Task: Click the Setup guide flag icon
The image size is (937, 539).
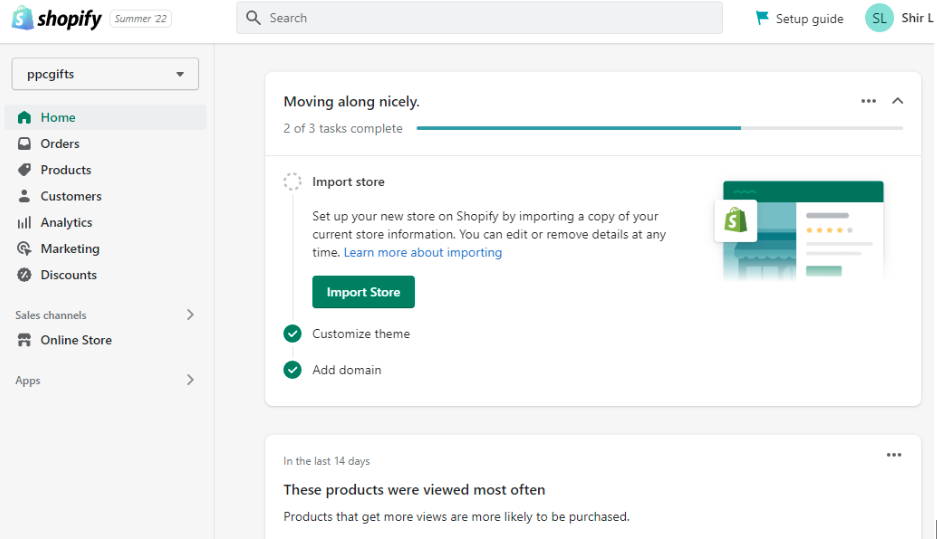Action: coord(762,18)
